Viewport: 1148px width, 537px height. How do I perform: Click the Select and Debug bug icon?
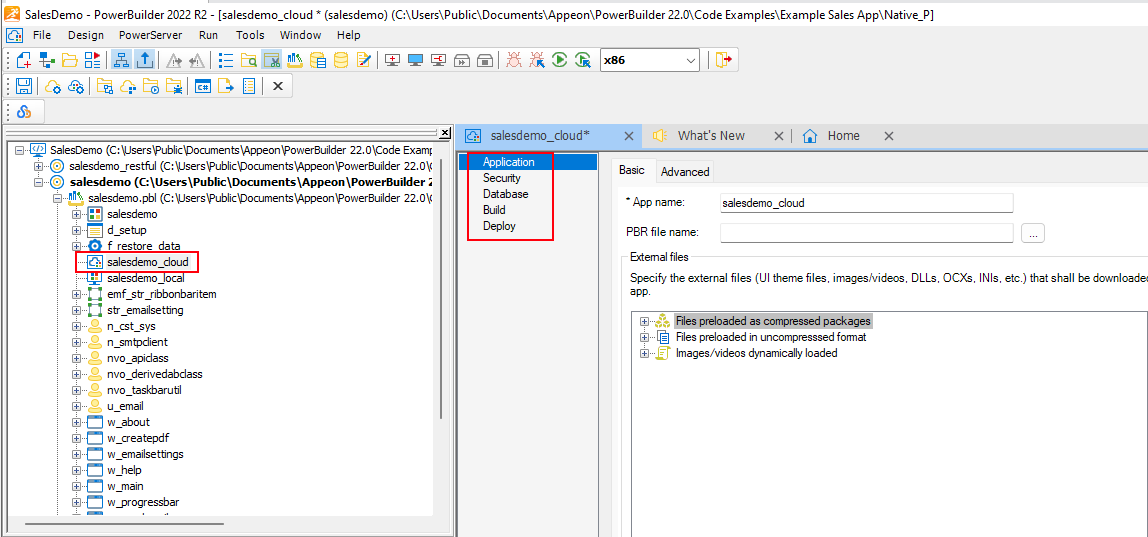point(537,60)
